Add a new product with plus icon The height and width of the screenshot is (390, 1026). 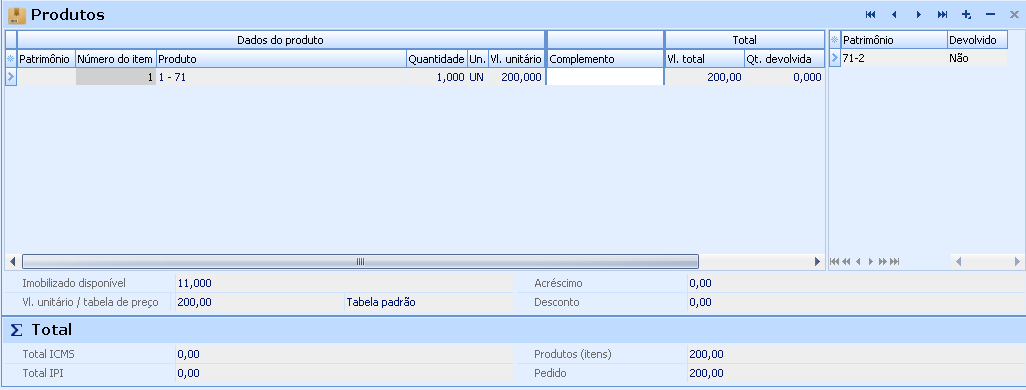(966, 14)
